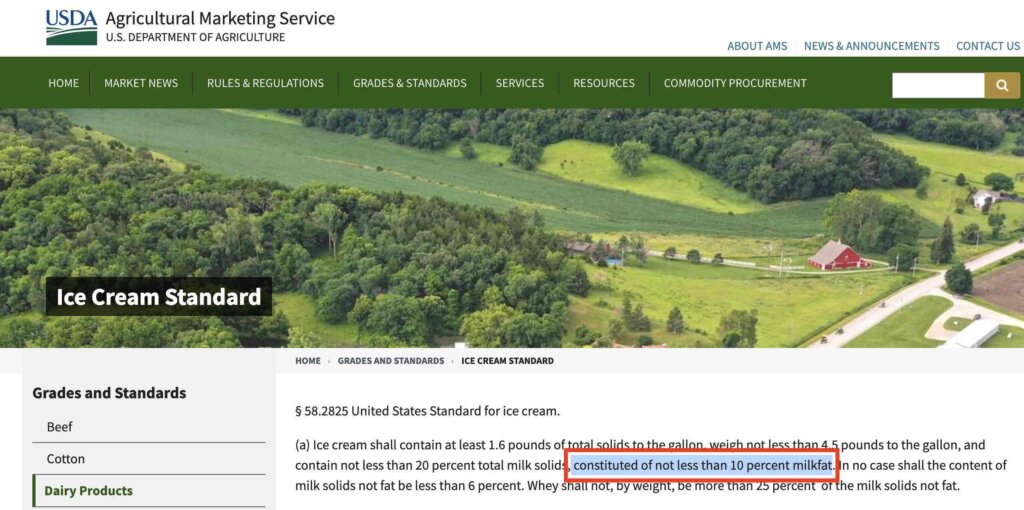This screenshot has width=1024, height=510.
Task: Click Home in the breadcrumb trail
Action: click(x=308, y=361)
